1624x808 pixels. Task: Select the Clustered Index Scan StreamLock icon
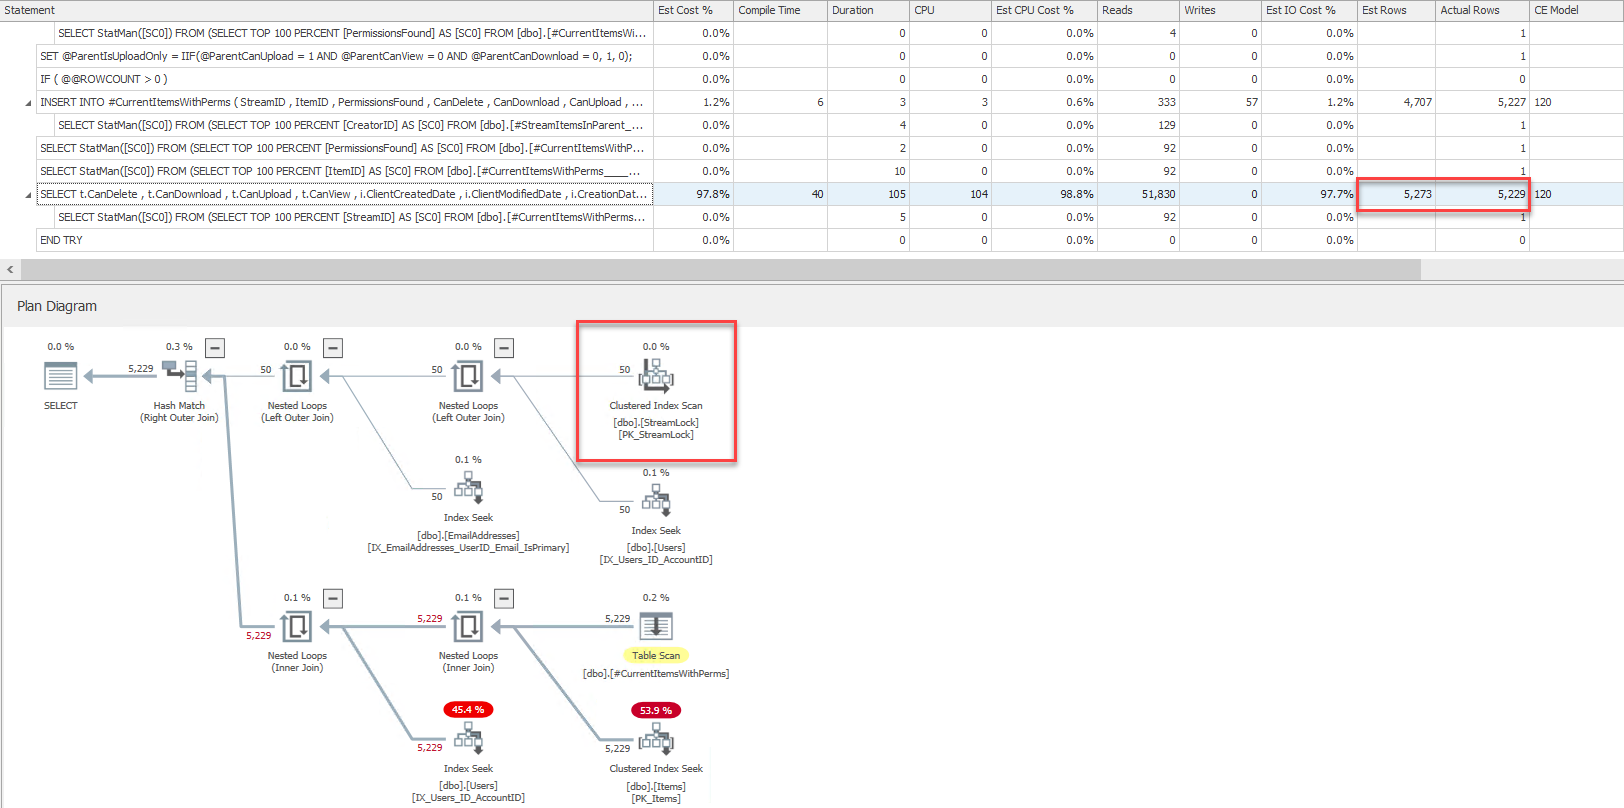click(656, 376)
